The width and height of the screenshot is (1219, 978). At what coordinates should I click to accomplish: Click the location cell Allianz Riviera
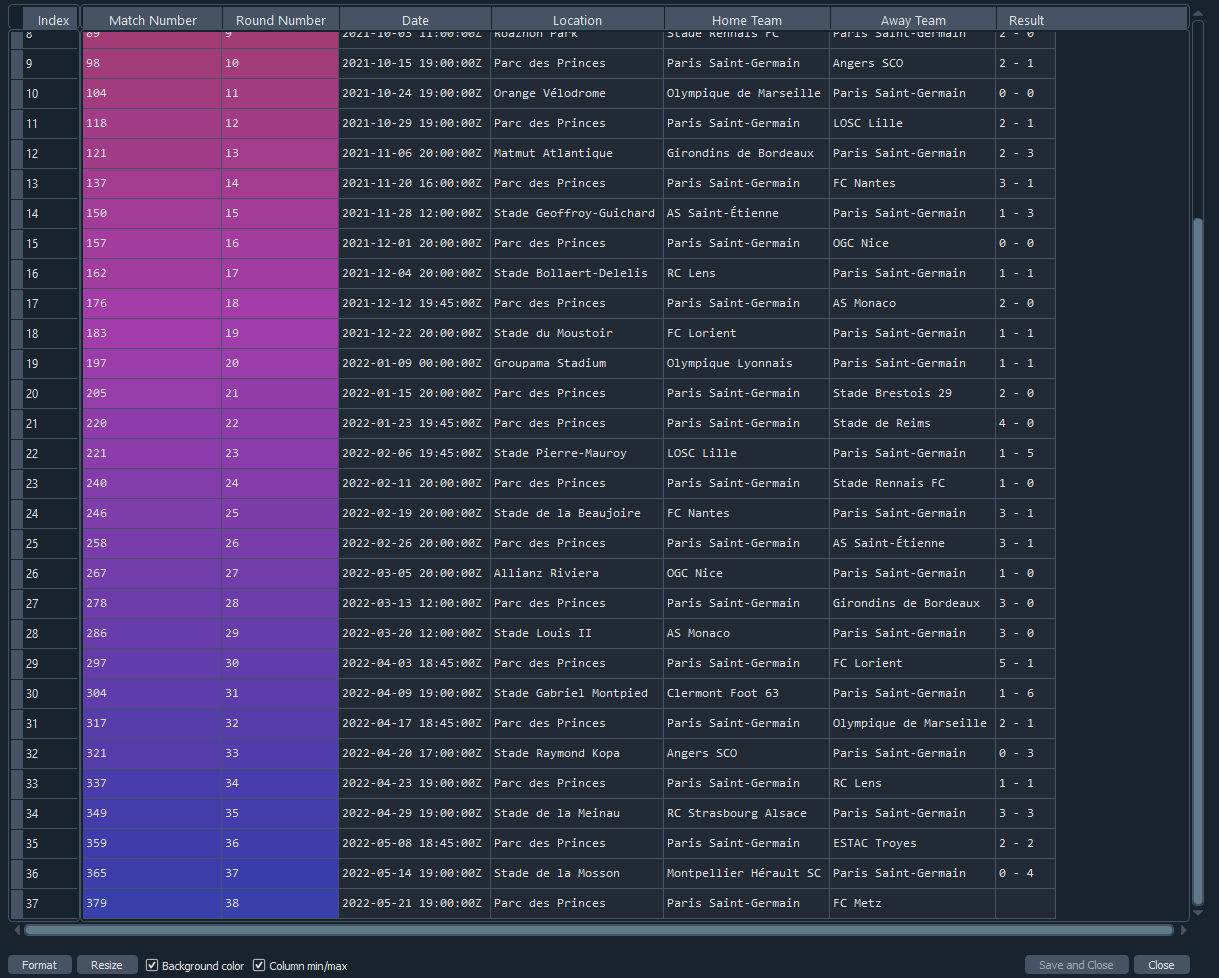[577, 573]
